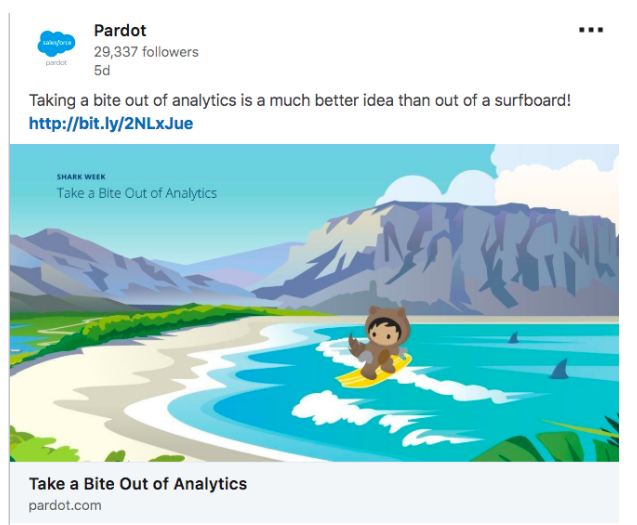Click the green foliage in bottom-right corner

569,443
